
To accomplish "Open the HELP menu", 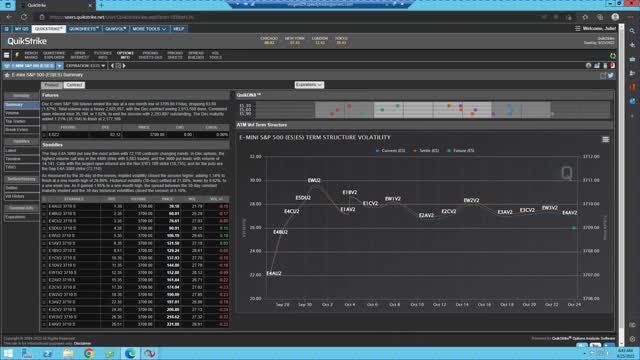I will pyautogui.click(x=178, y=29).
